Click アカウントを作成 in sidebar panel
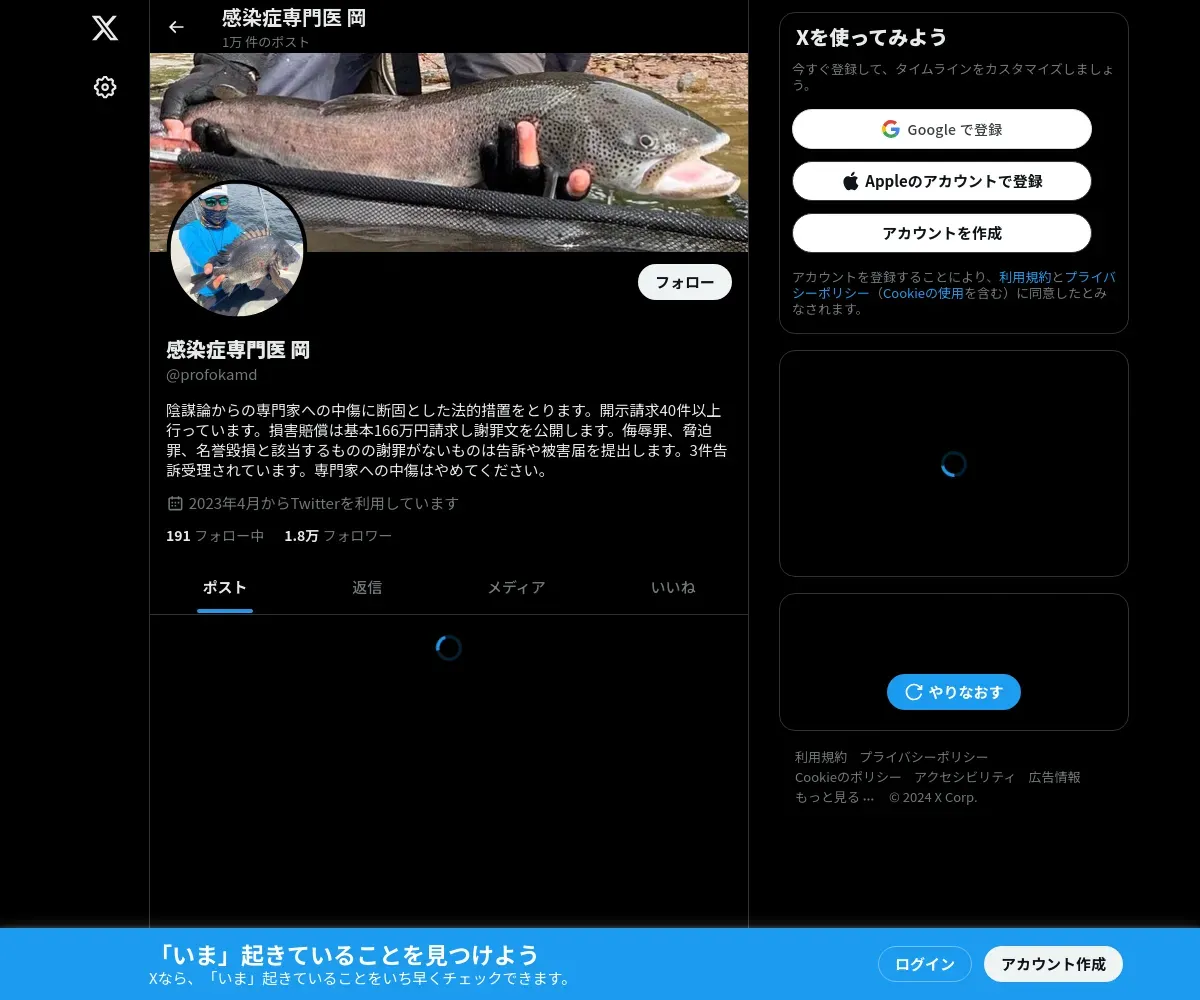This screenshot has height=1000, width=1200. click(x=942, y=233)
